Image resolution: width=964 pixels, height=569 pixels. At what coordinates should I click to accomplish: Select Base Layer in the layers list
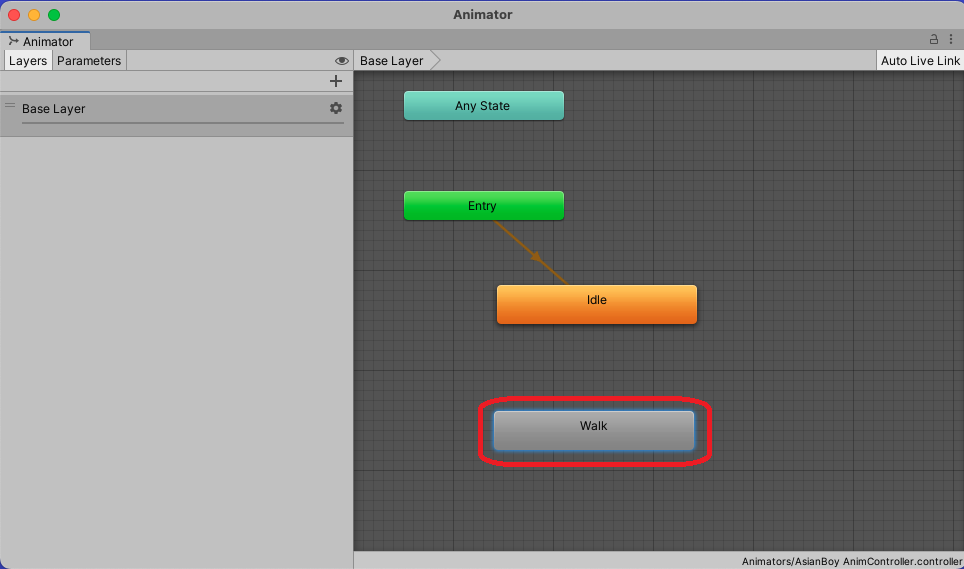(x=150, y=108)
